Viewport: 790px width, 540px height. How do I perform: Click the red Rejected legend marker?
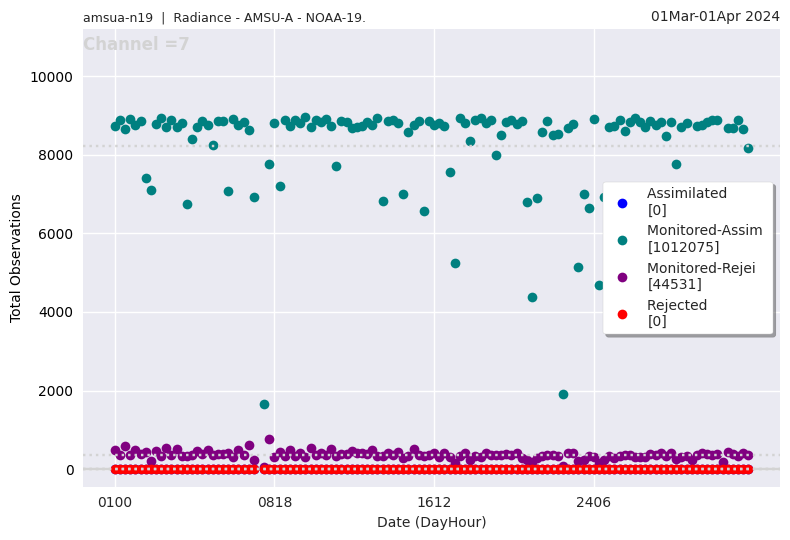tap(622, 314)
